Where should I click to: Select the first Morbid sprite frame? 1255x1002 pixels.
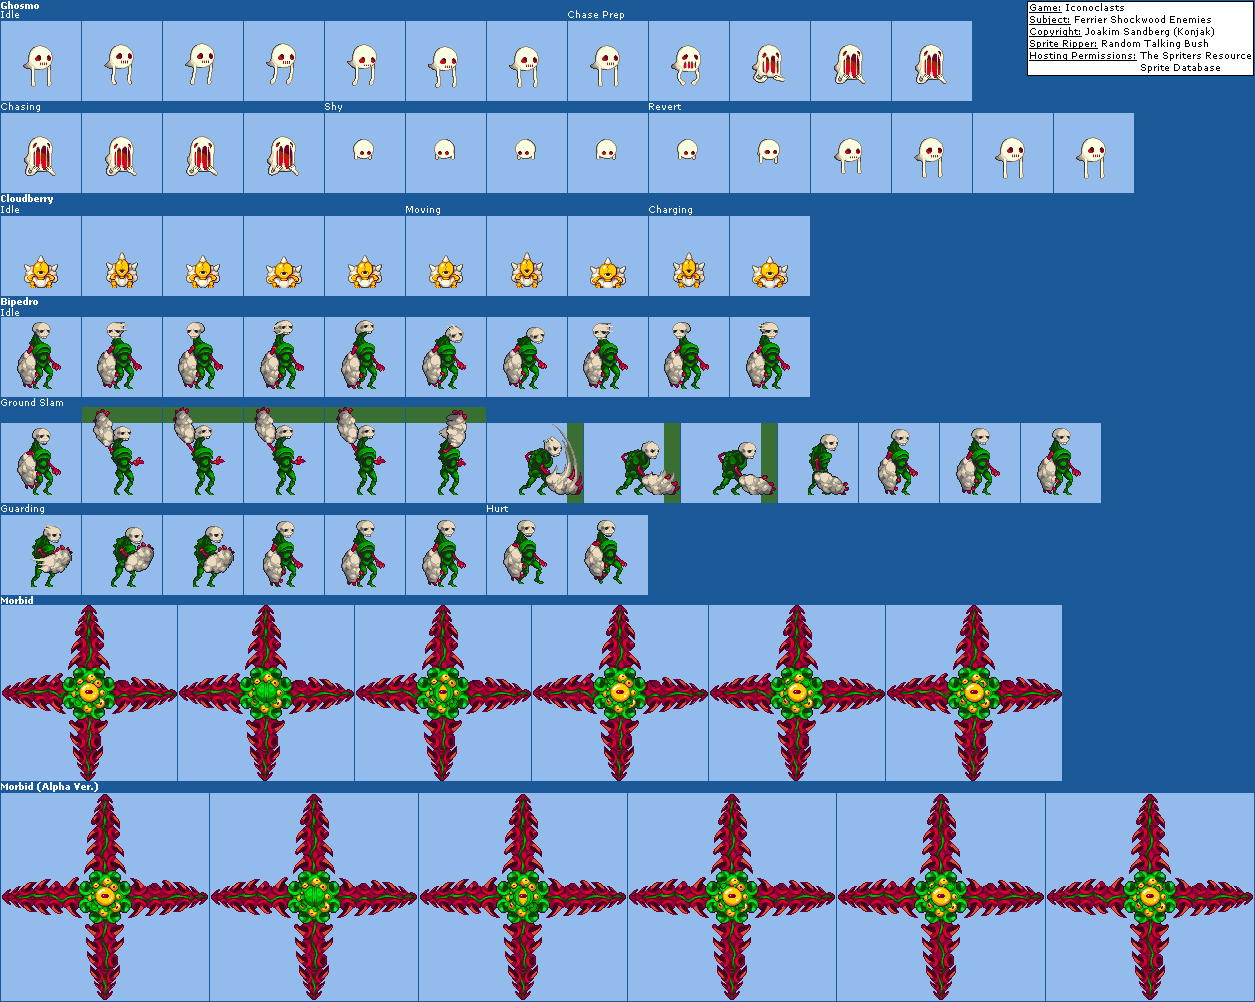point(89,693)
